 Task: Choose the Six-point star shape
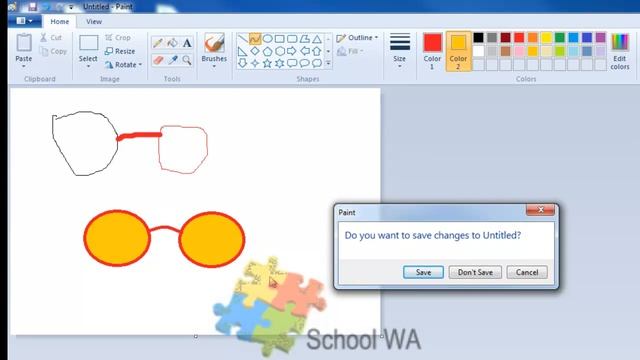[x=280, y=63]
